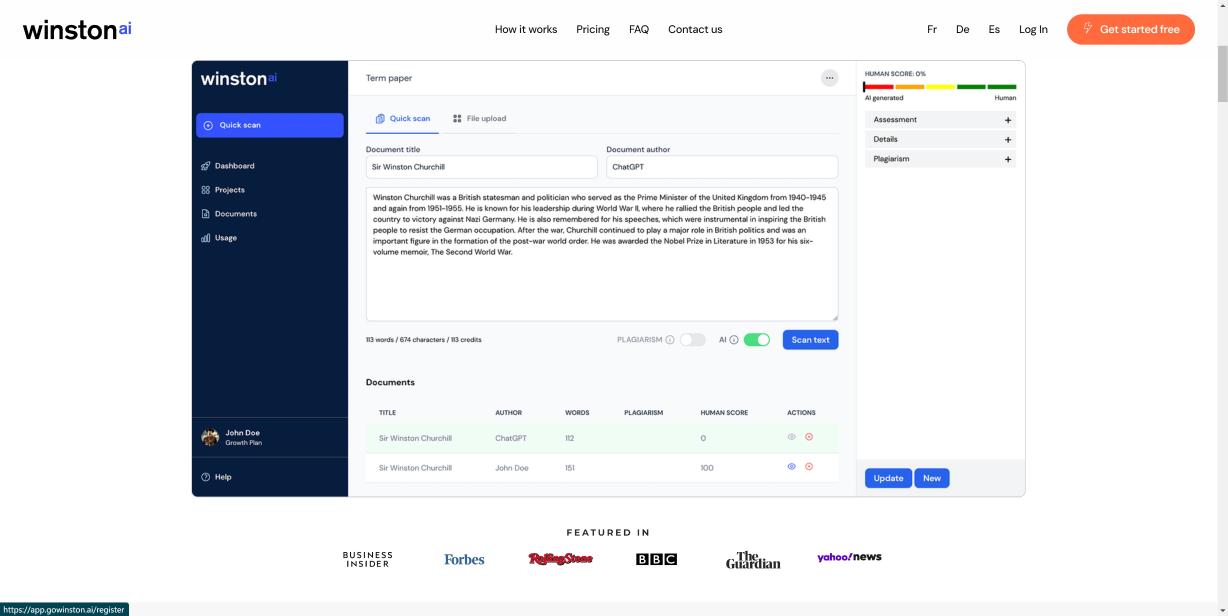
Task: View the John Doe document with eye icon
Action: (792, 467)
